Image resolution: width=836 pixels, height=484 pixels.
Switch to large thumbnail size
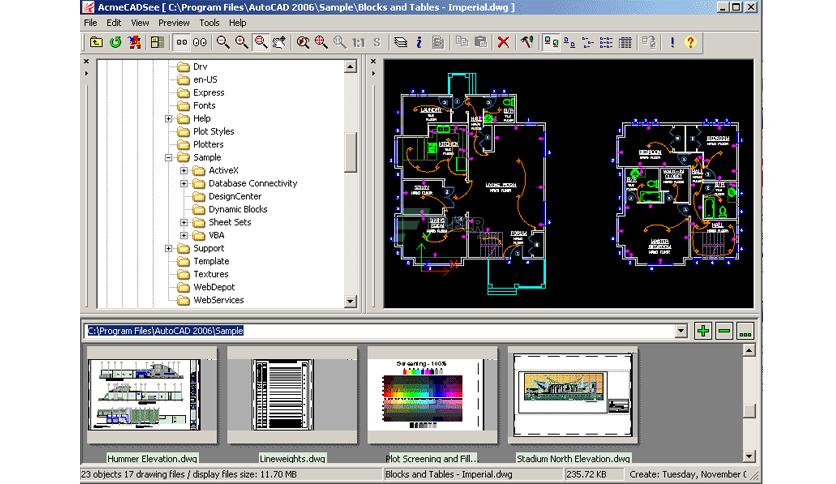pos(200,42)
